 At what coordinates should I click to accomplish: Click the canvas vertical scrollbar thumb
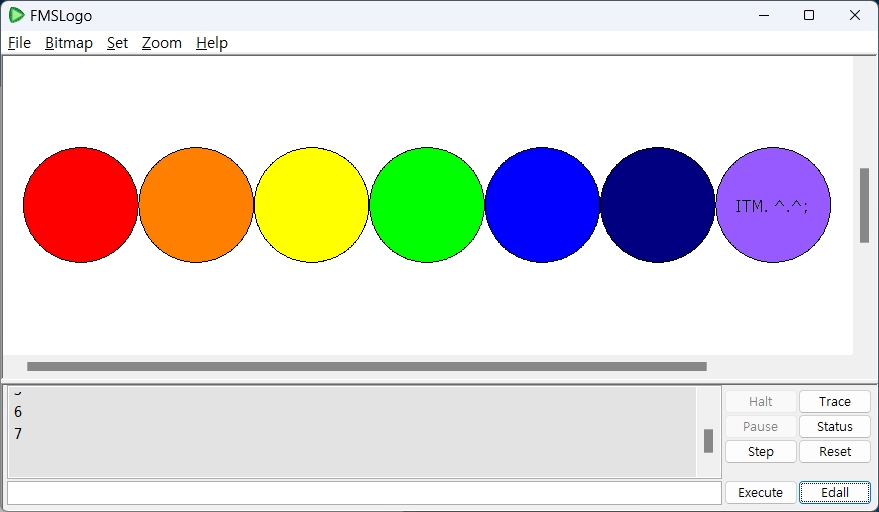tap(864, 205)
